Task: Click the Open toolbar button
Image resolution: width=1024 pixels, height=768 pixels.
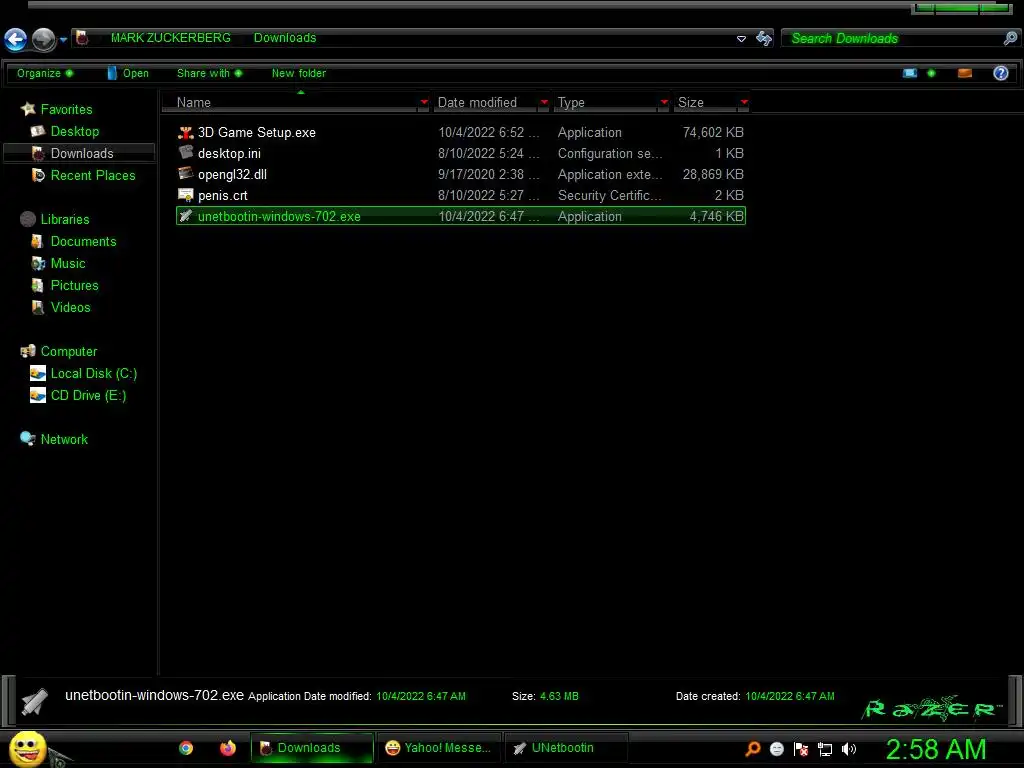Action: 128,73
